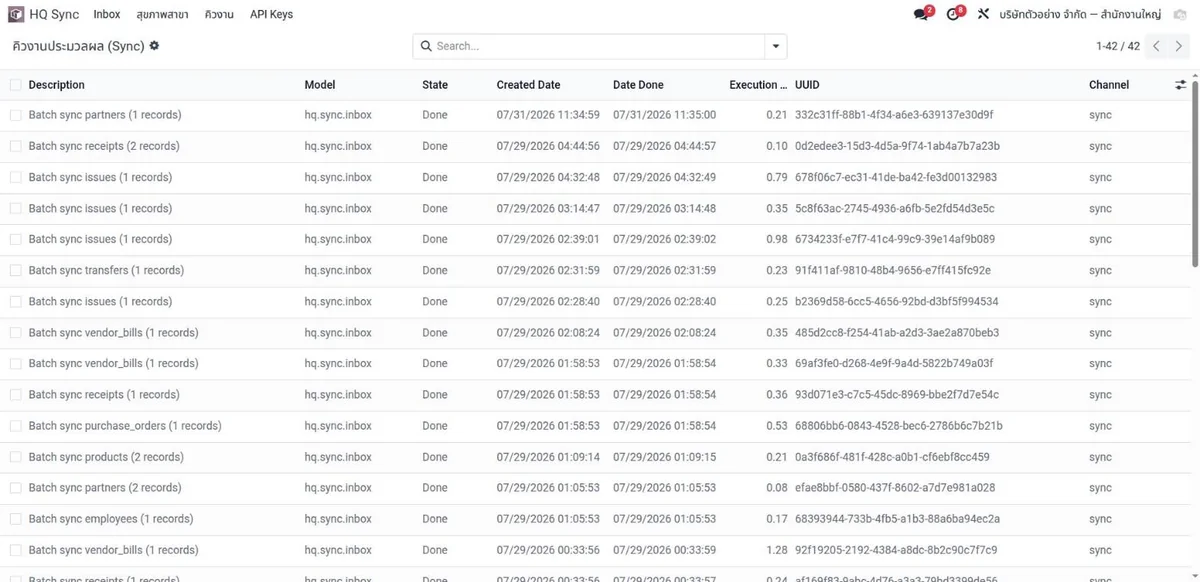This screenshot has height=582, width=1200.
Task: Open the activities clock icon
Action: tap(953, 14)
